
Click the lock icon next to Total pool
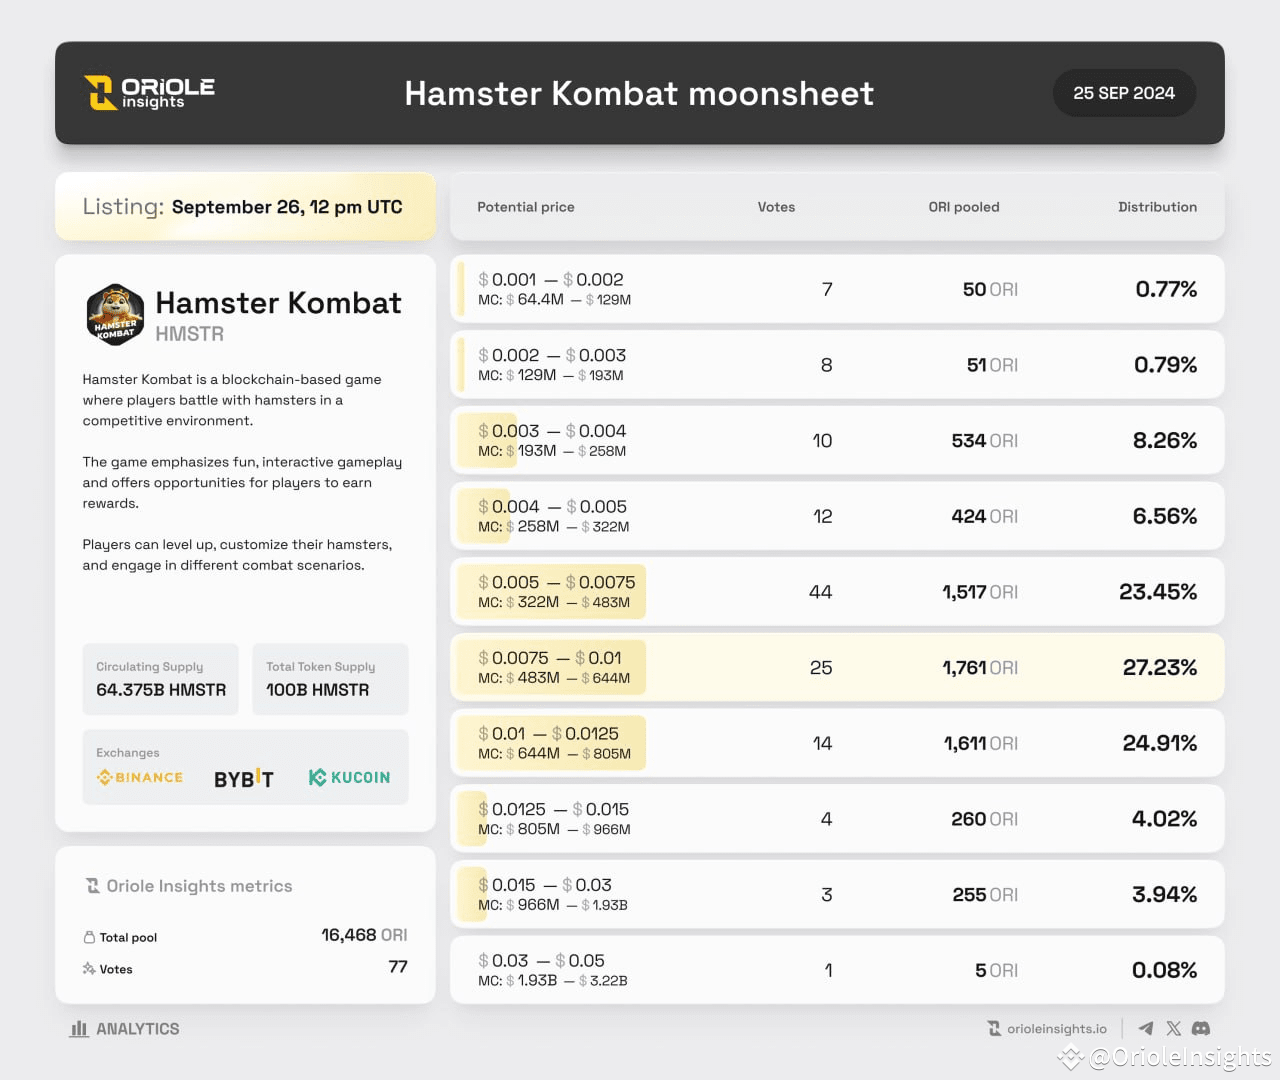click(x=89, y=937)
